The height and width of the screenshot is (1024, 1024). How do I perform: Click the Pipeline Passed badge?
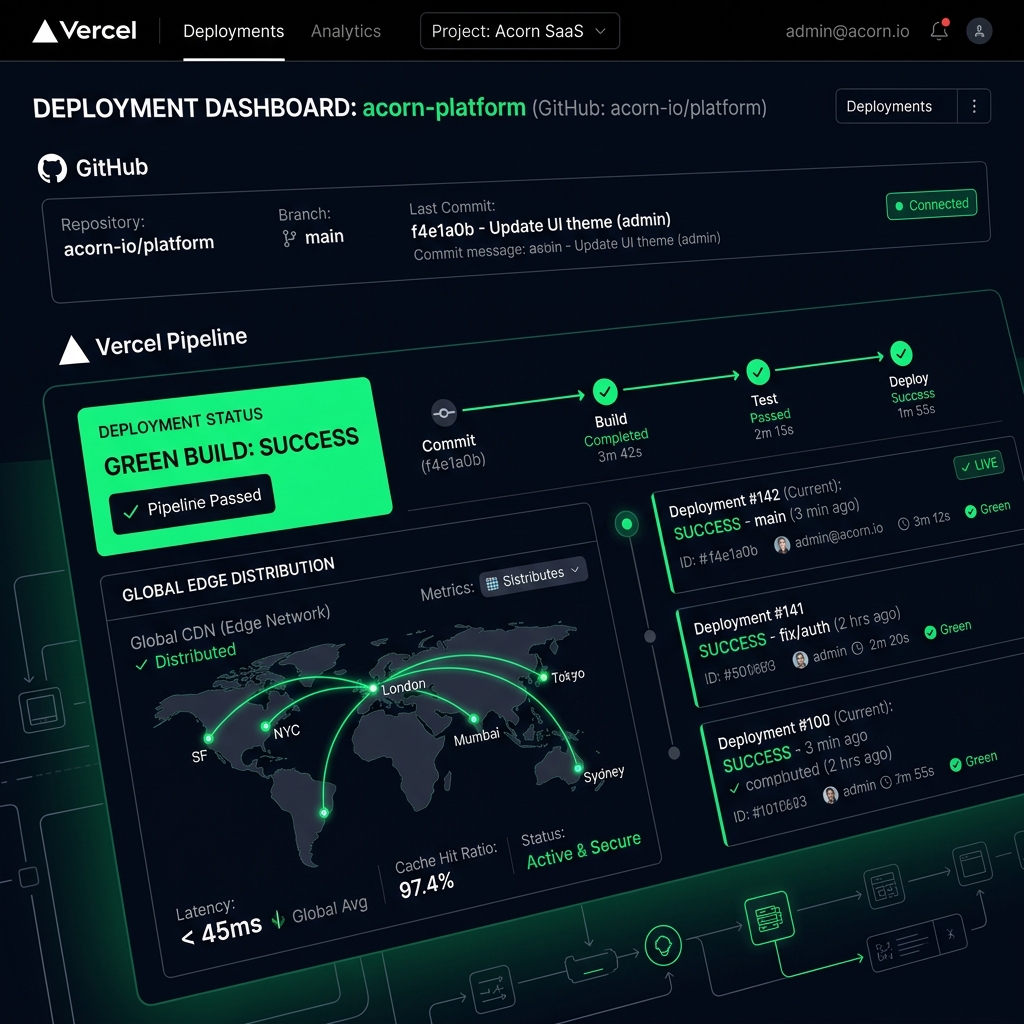(193, 504)
